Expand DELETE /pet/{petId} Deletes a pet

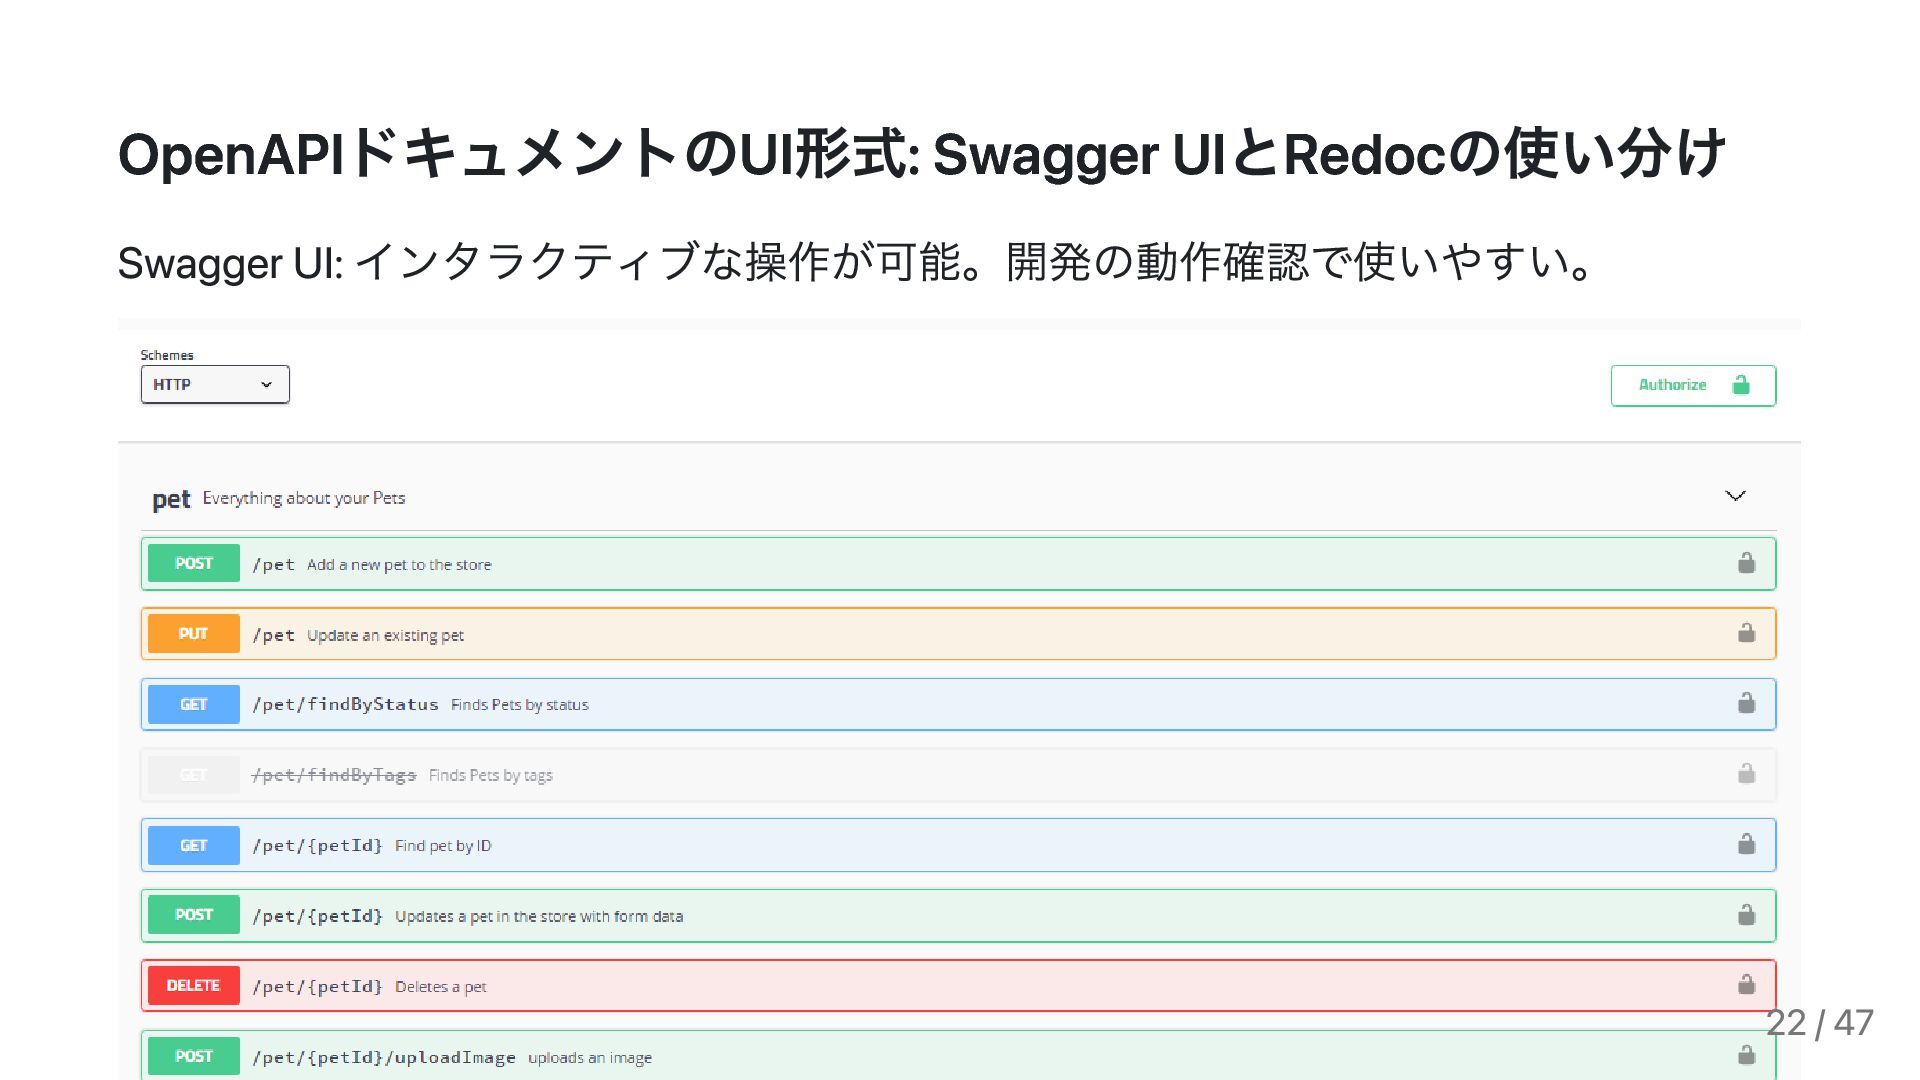[x=958, y=986]
